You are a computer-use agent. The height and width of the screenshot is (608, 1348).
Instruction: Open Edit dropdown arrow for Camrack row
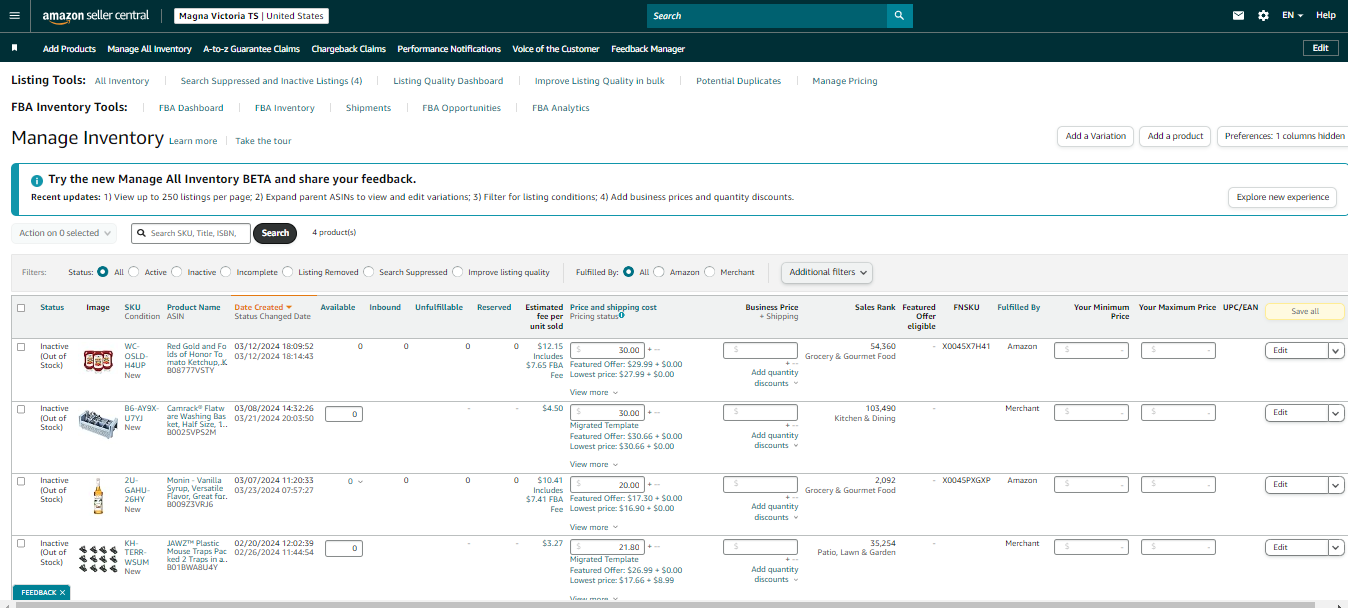click(1336, 413)
